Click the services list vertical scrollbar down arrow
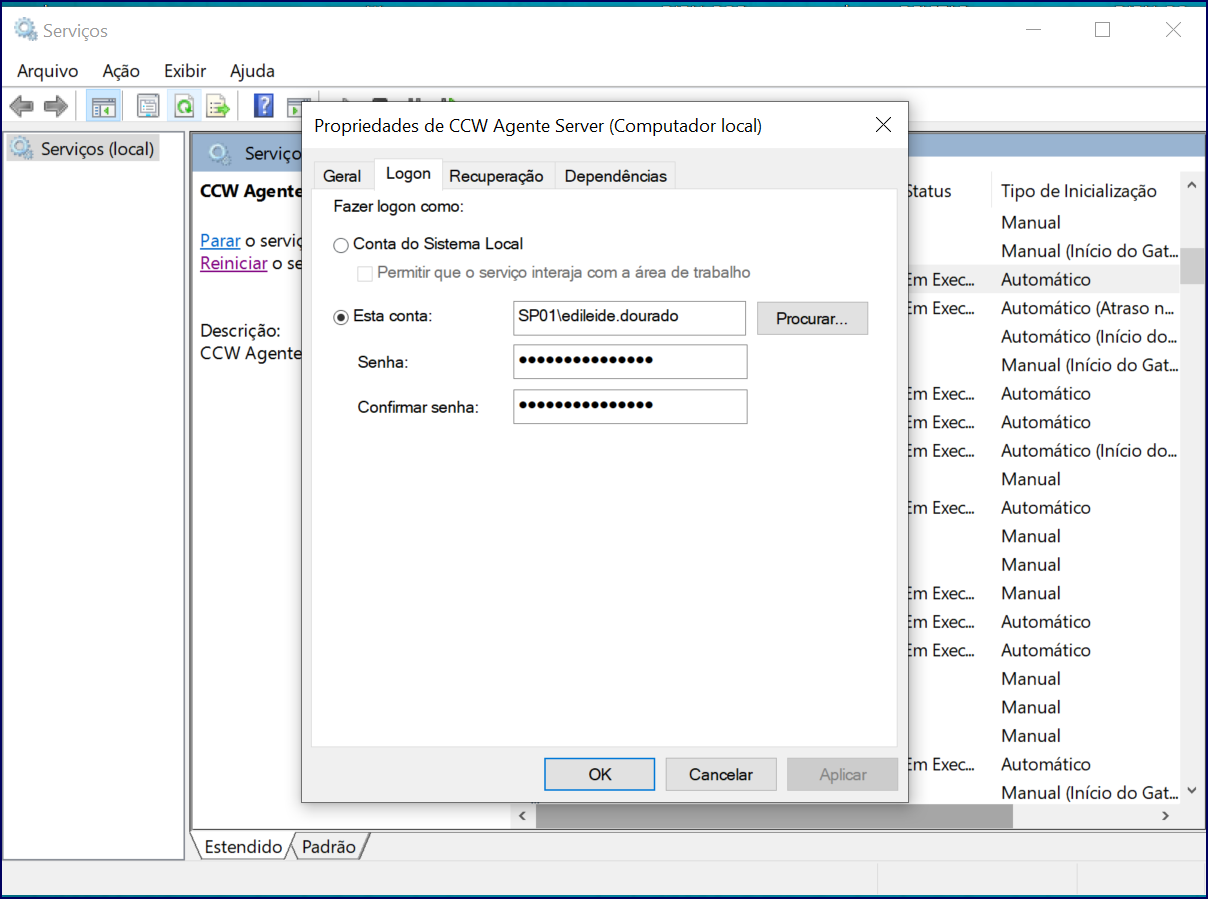Image resolution: width=1208 pixels, height=899 pixels. pyautogui.click(x=1191, y=791)
